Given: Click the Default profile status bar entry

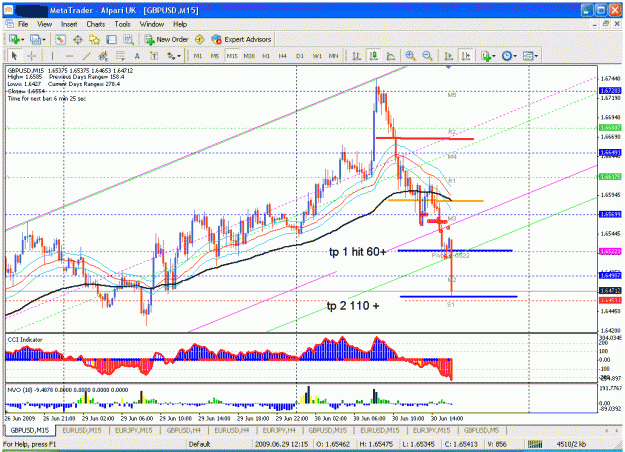Looking at the screenshot, I should (x=199, y=444).
